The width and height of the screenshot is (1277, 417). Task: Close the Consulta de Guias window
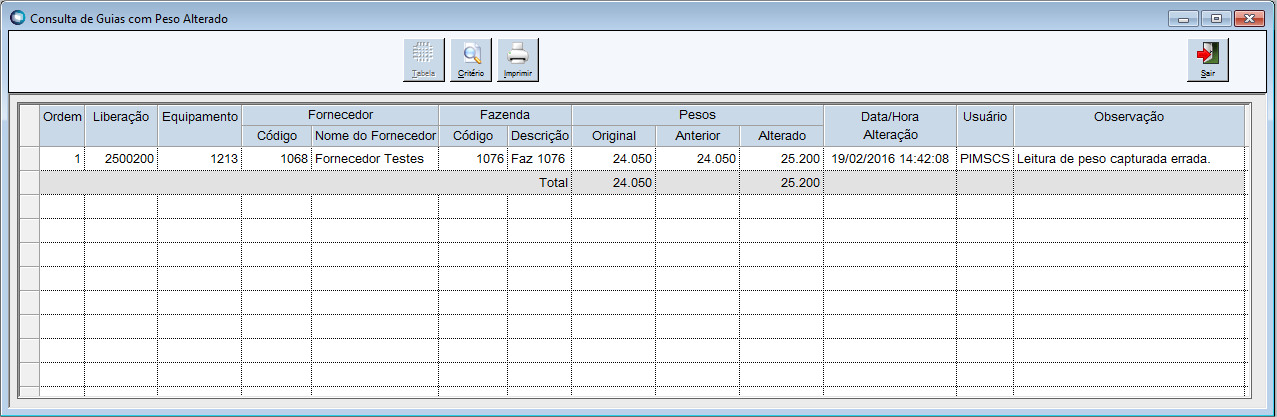(1249, 18)
